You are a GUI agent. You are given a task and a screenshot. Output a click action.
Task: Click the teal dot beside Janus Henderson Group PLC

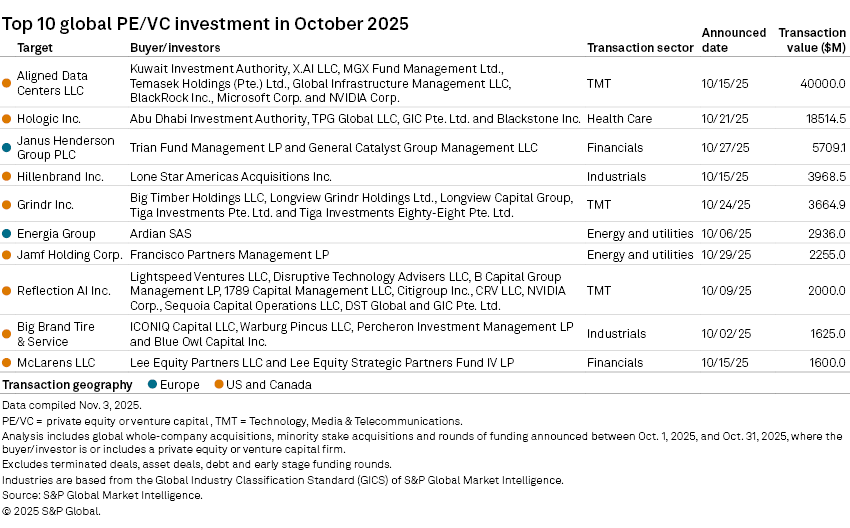(x=7, y=148)
